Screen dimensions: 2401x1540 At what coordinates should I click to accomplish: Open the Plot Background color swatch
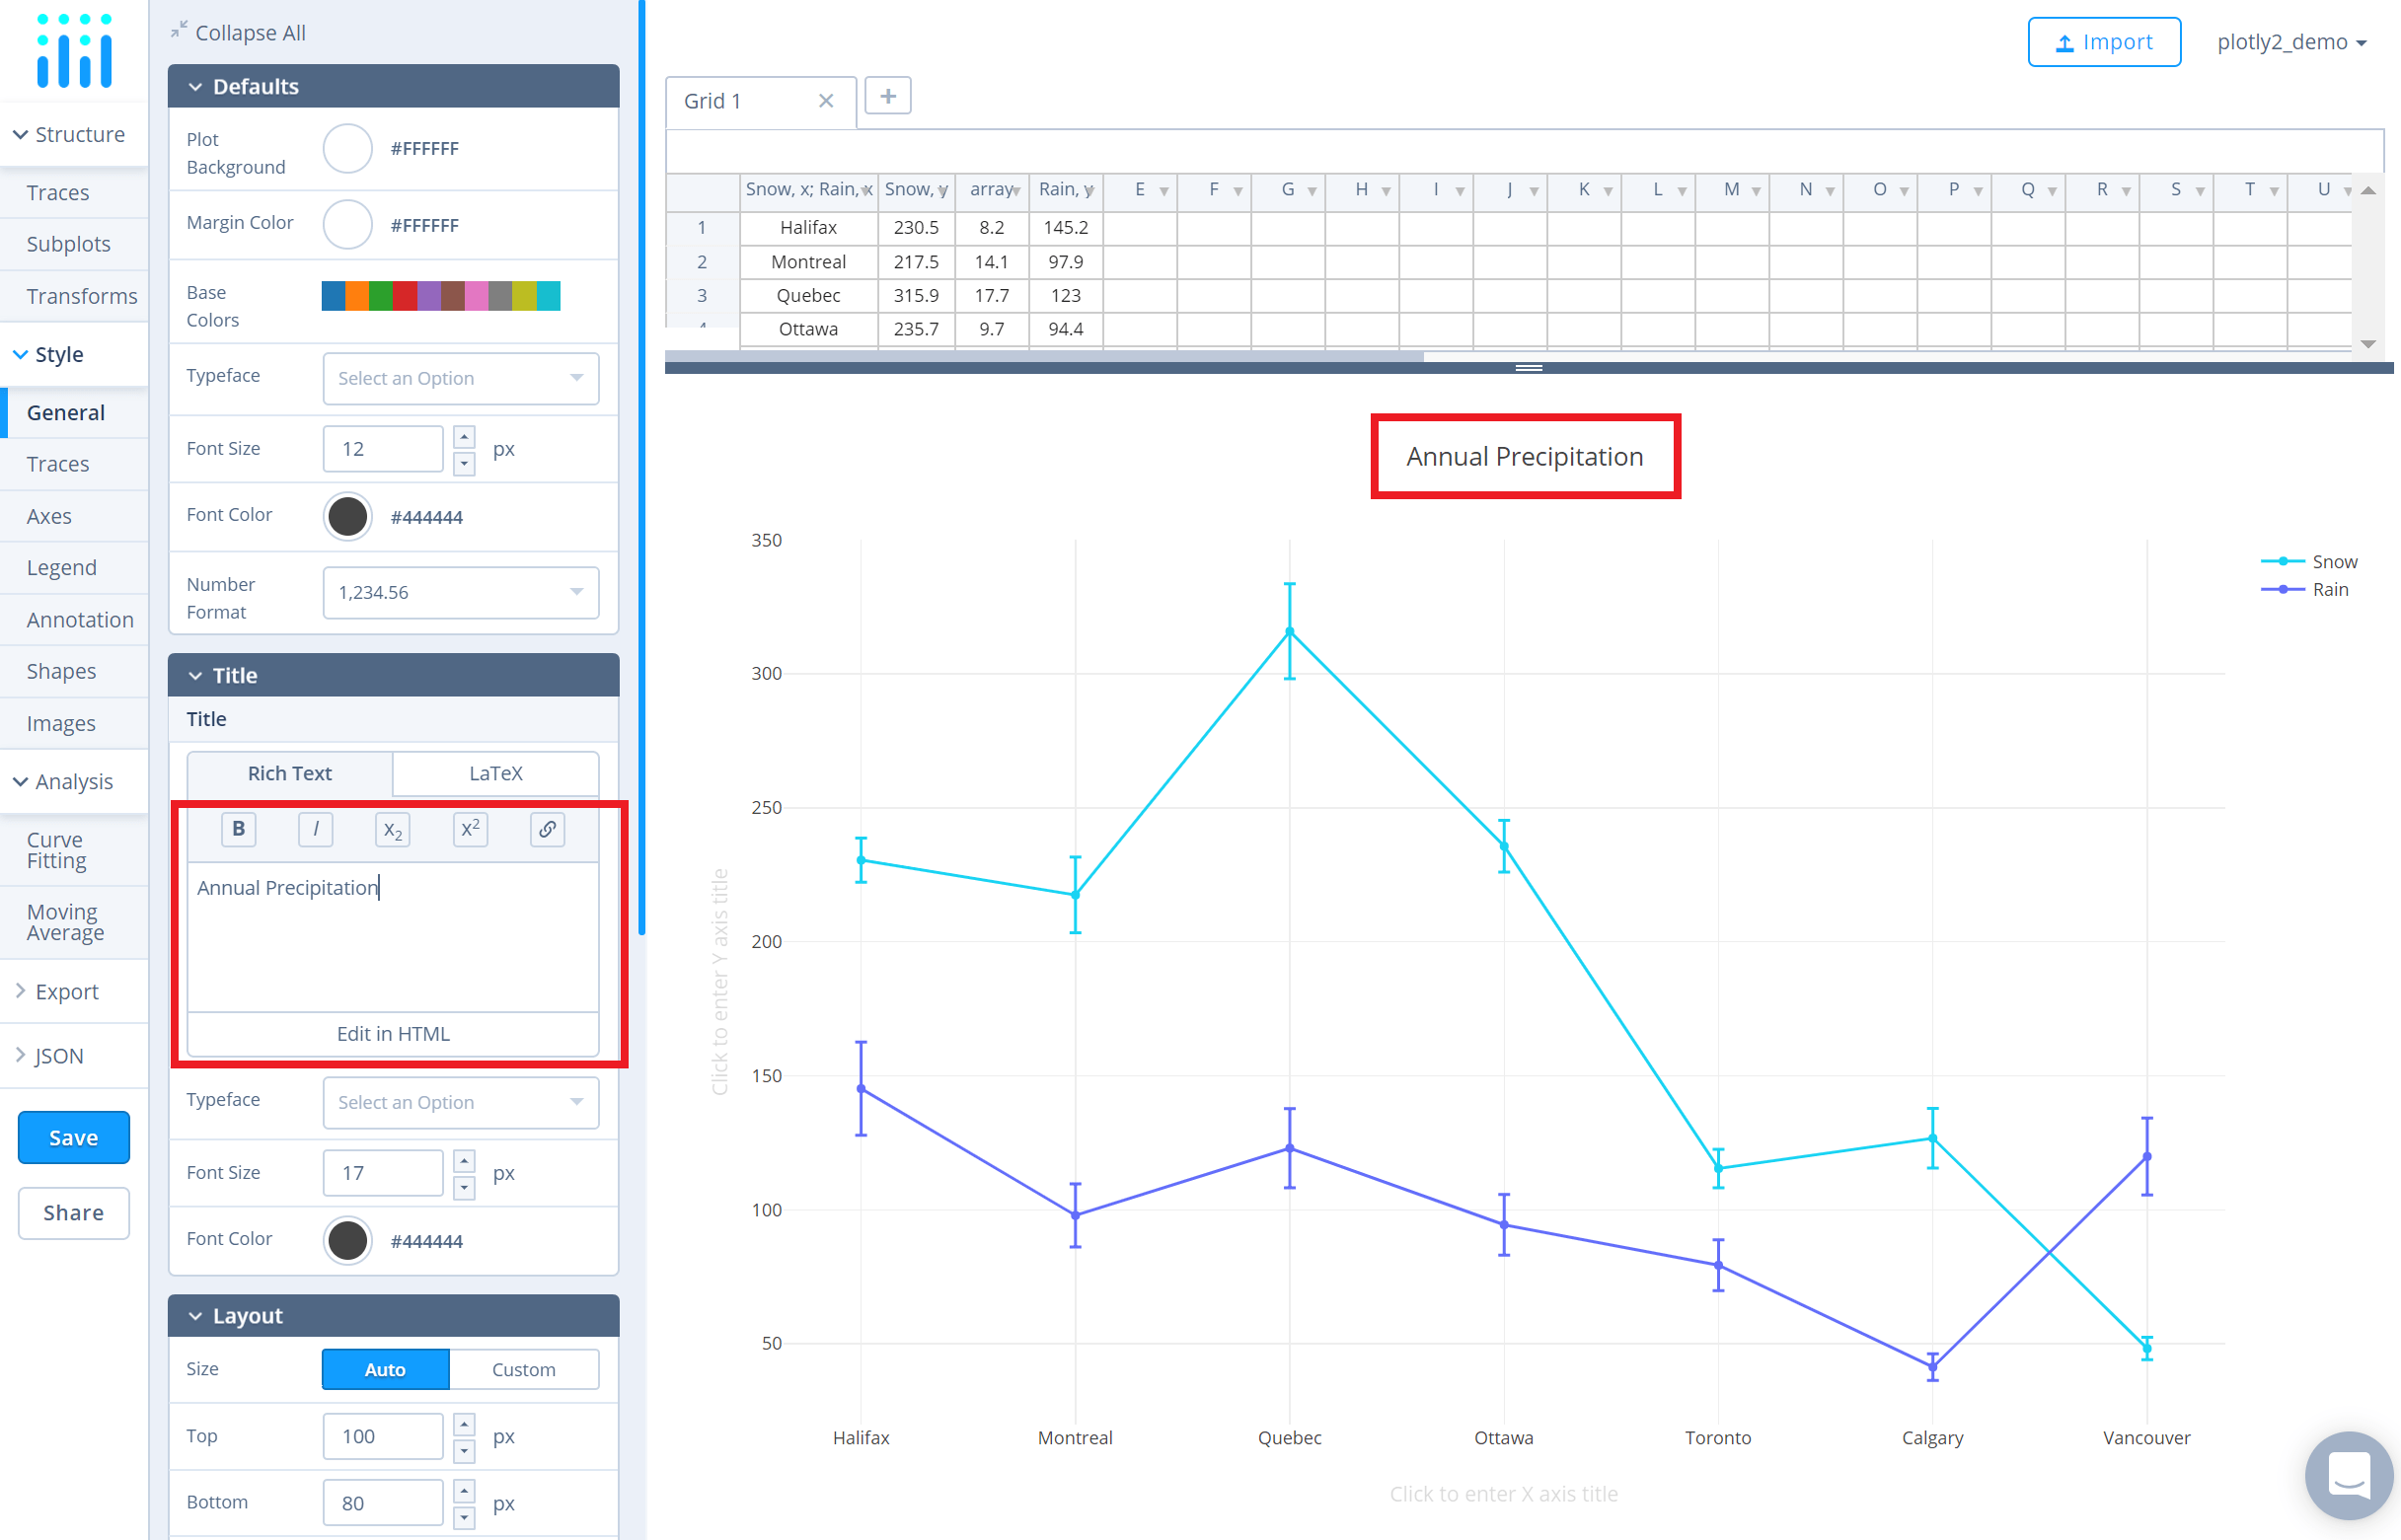[347, 149]
